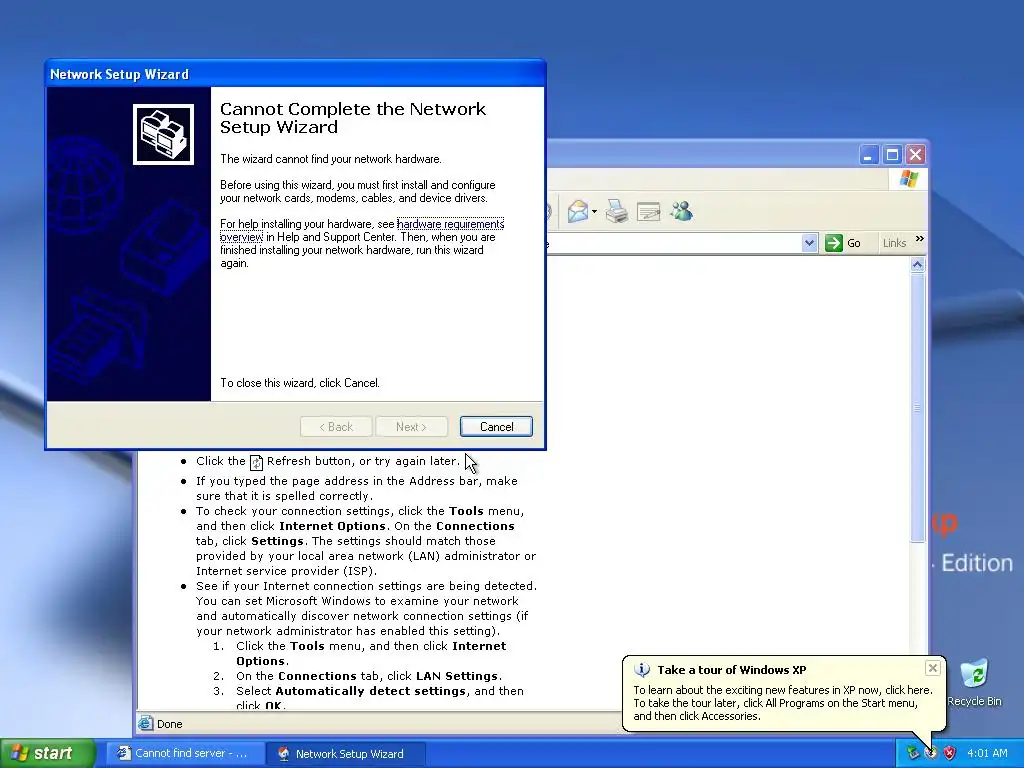Click the tour balloon info icon
The height and width of the screenshot is (768, 1024).
[642, 669]
